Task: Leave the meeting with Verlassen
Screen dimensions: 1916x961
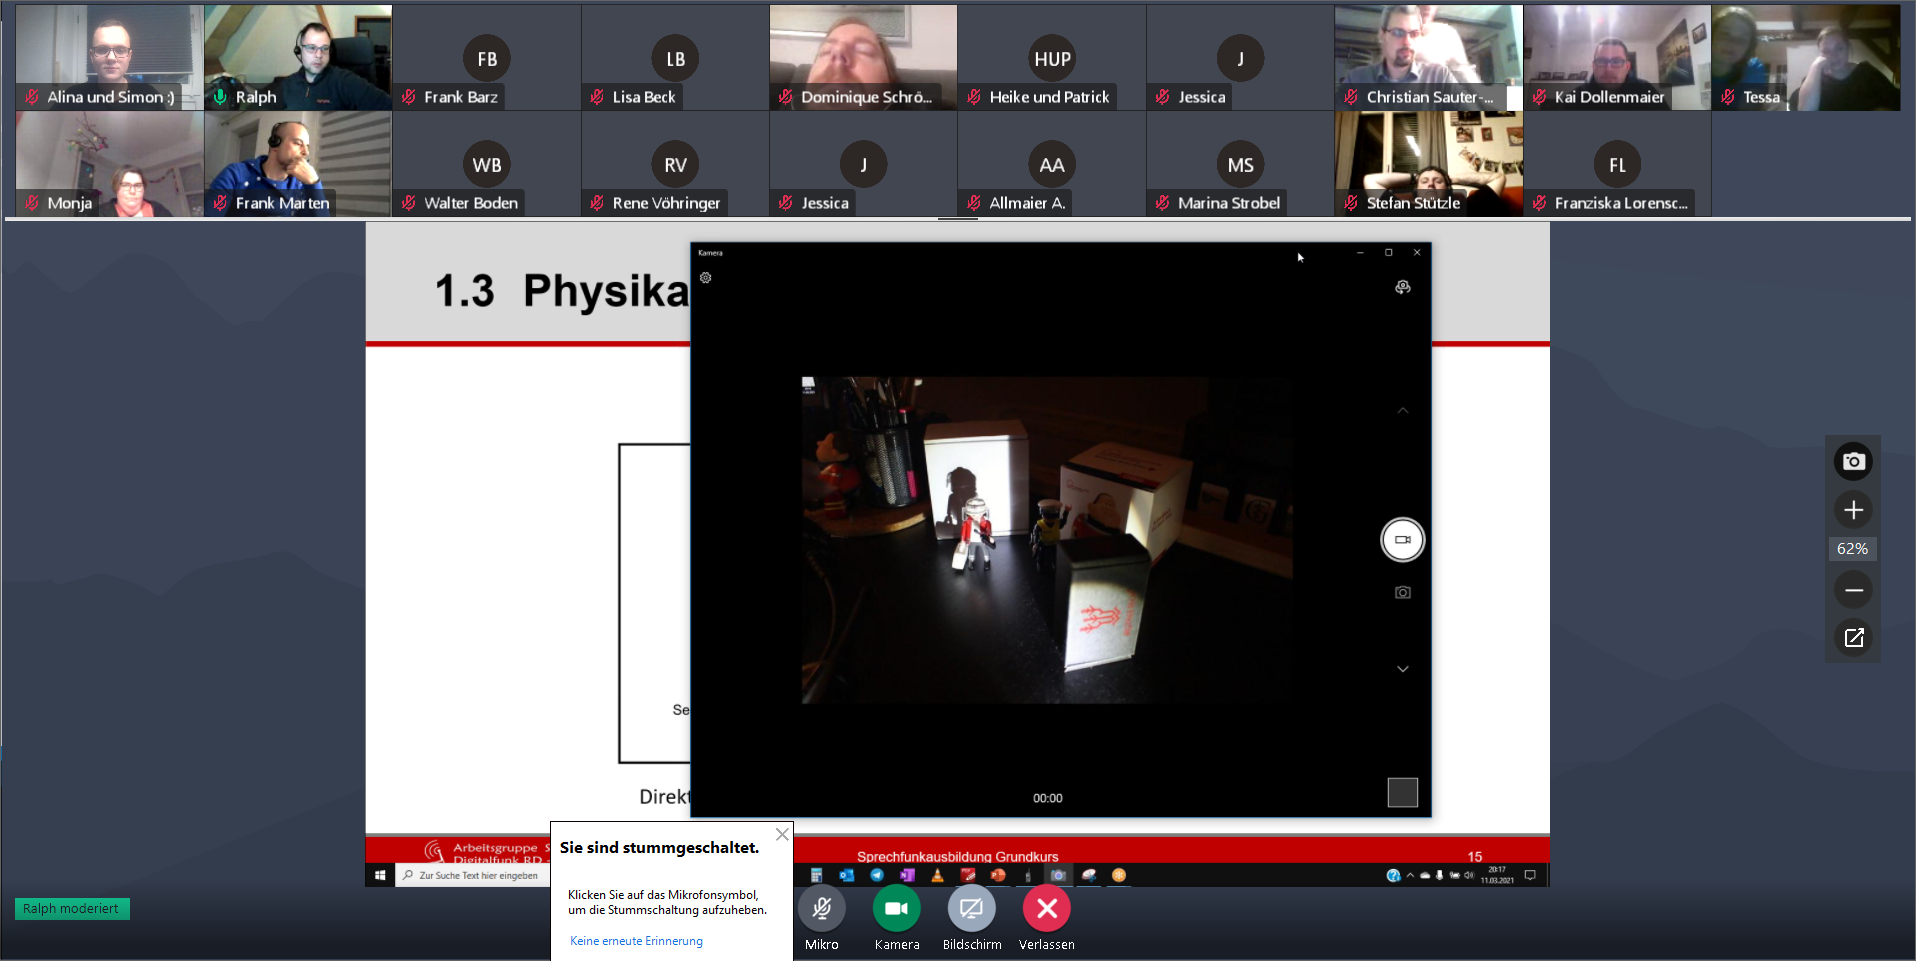Action: pyautogui.click(x=1047, y=908)
